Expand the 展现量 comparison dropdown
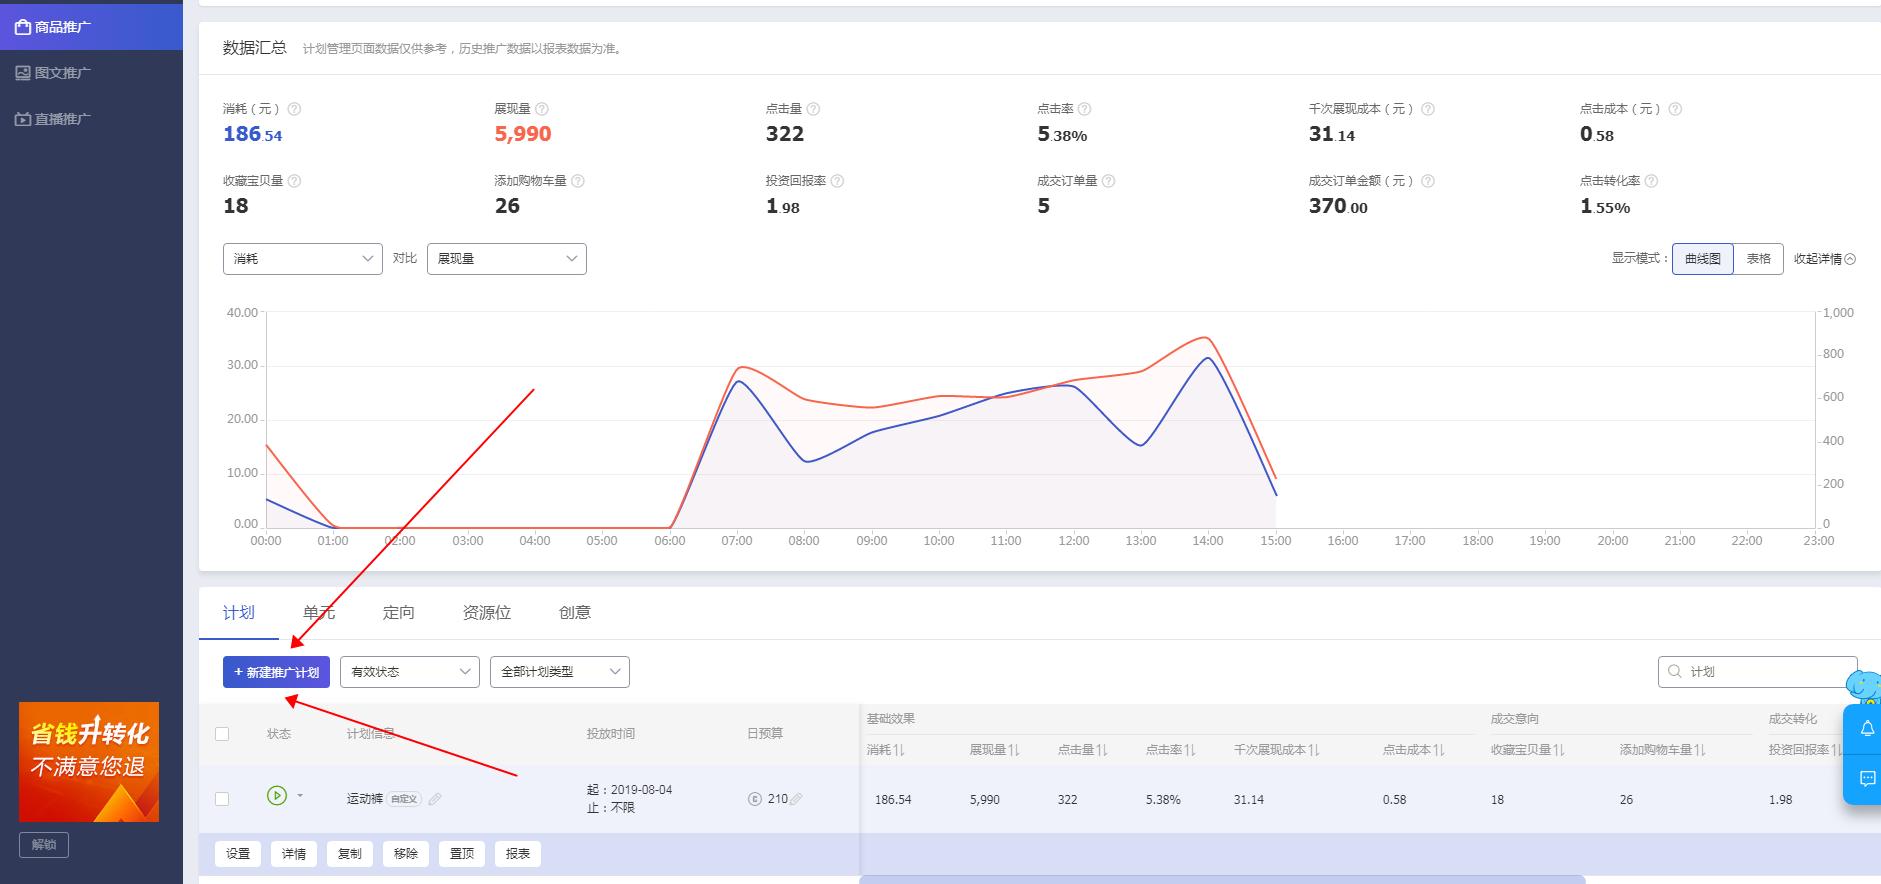Screen dimensions: 1881x884 click(506, 259)
